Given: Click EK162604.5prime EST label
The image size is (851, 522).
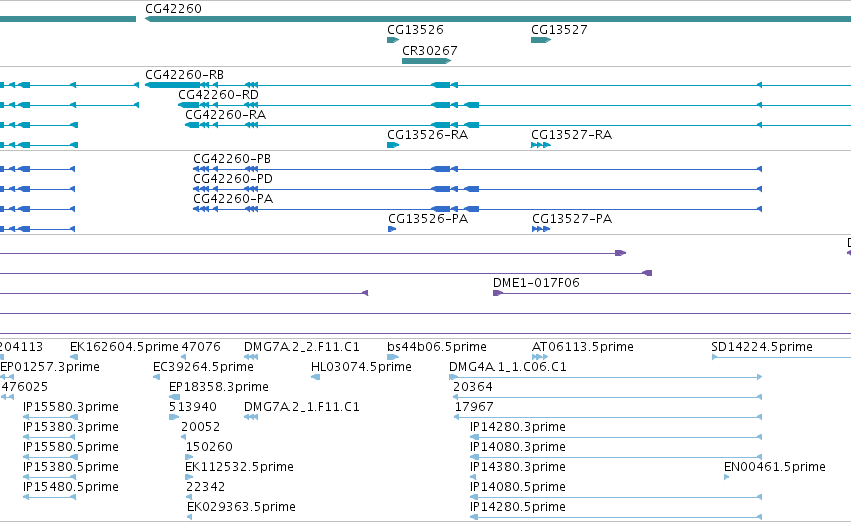Looking at the screenshot, I should pyautogui.click(x=124, y=347).
